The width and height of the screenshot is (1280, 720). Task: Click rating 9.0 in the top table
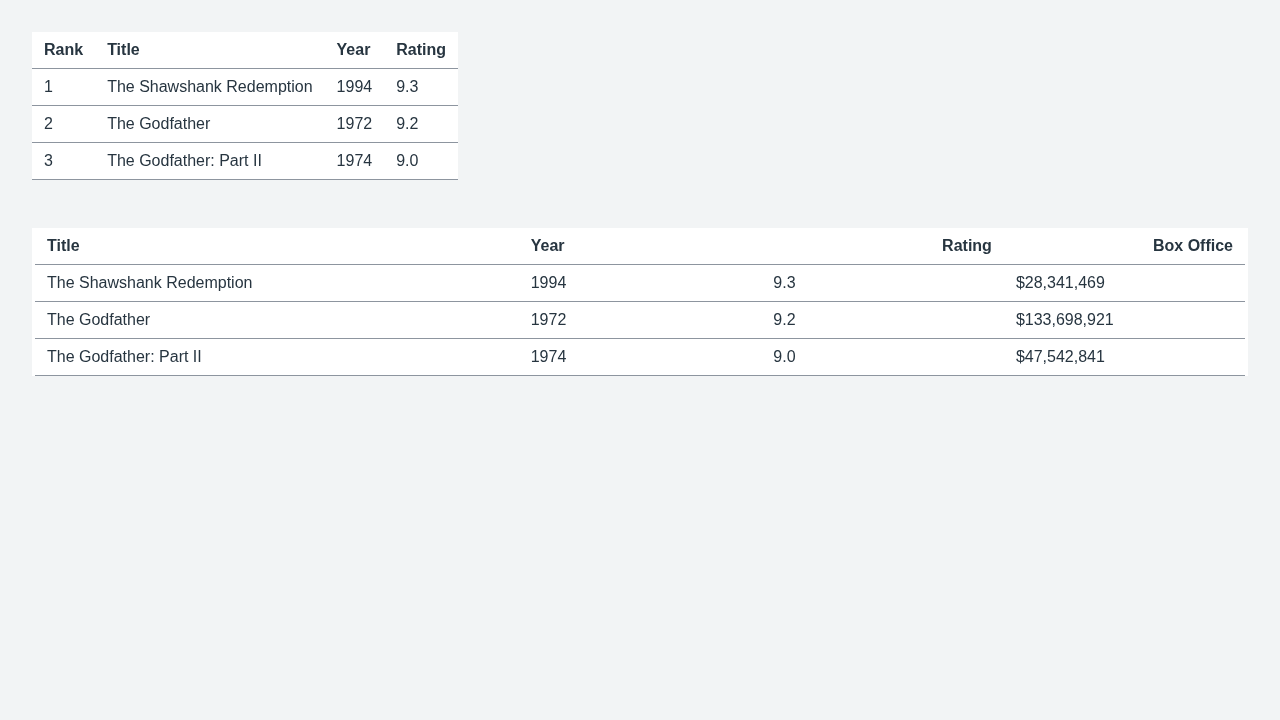407,161
